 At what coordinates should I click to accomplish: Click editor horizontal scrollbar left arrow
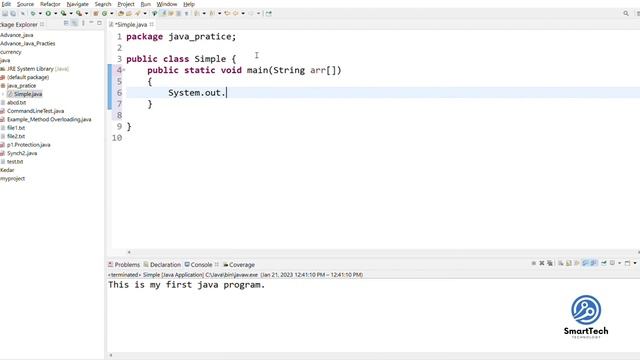129,252
